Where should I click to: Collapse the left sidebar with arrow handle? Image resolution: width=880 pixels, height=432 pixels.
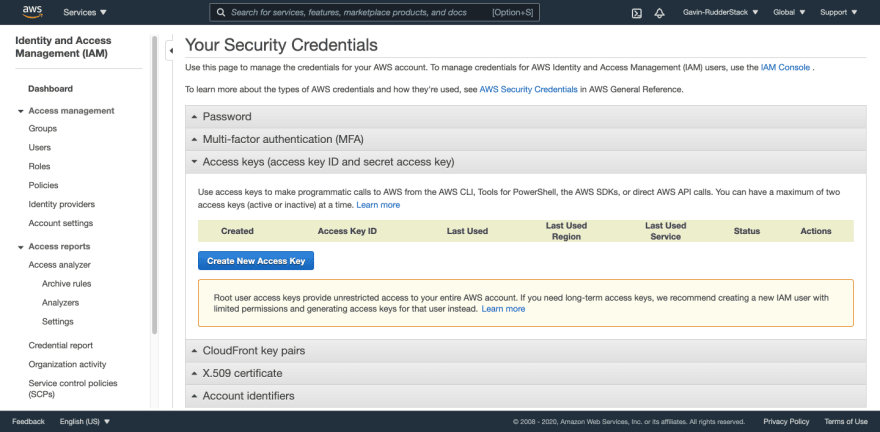pyautogui.click(x=170, y=50)
